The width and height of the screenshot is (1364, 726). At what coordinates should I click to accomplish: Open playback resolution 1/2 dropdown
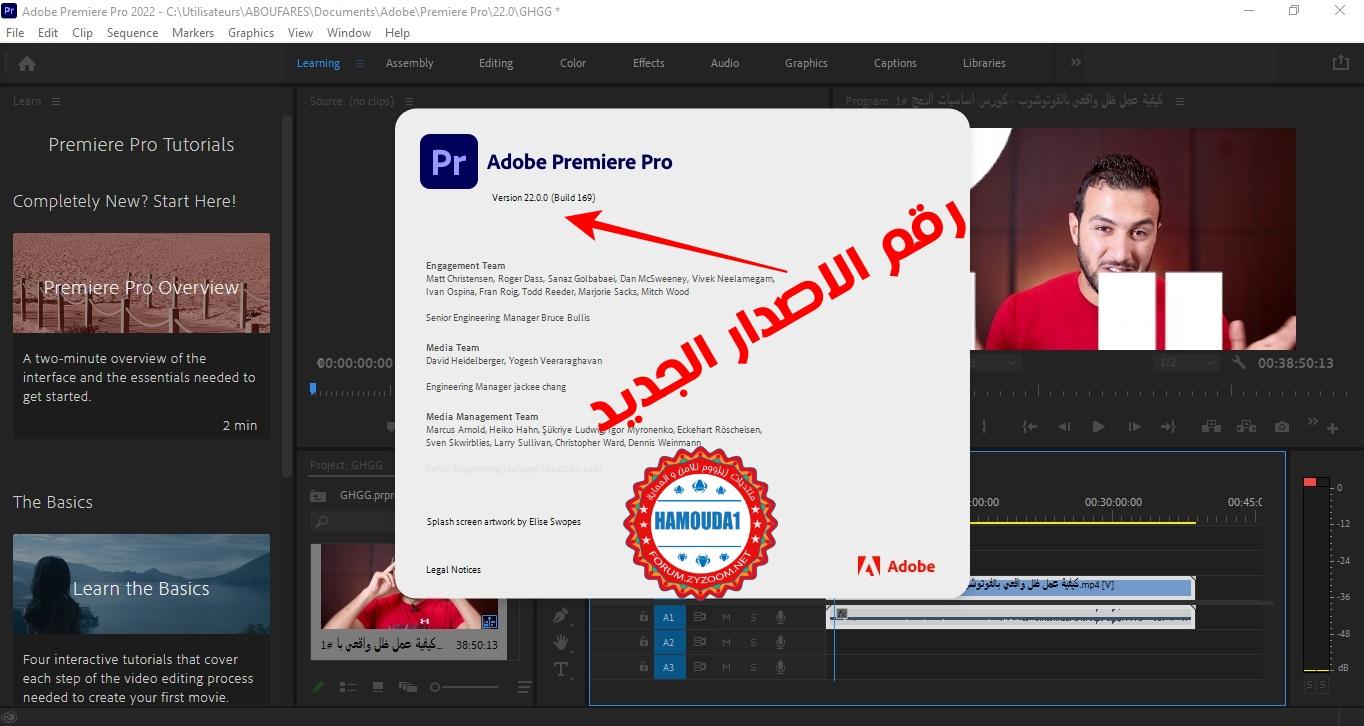click(x=1187, y=363)
